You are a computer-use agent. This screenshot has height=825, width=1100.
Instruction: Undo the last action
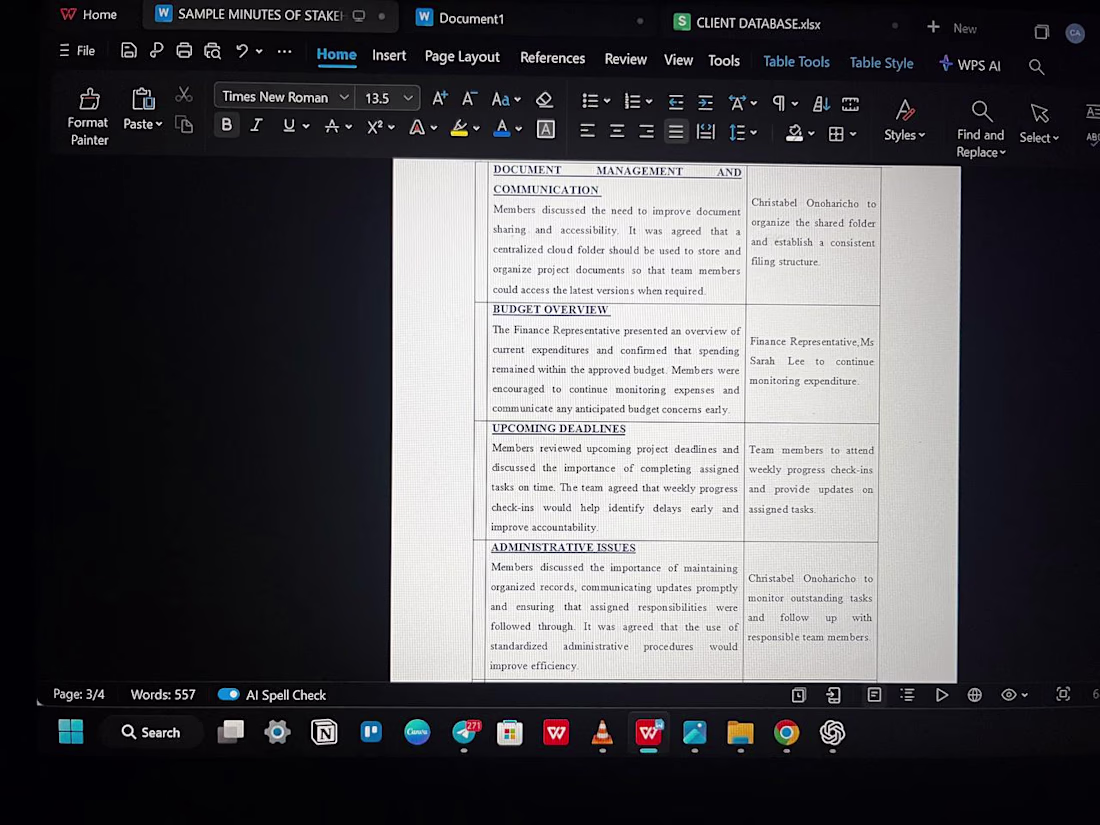[241, 51]
